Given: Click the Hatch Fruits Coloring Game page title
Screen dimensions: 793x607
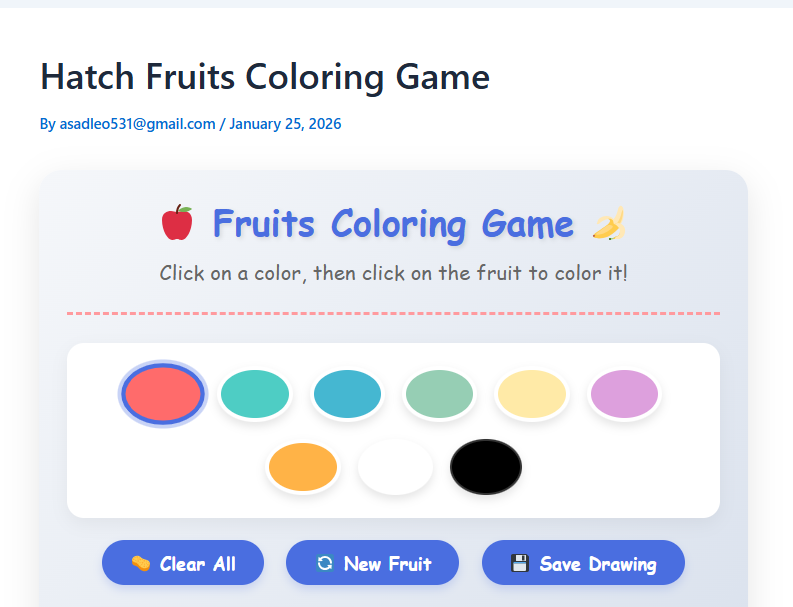Looking at the screenshot, I should pos(265,77).
